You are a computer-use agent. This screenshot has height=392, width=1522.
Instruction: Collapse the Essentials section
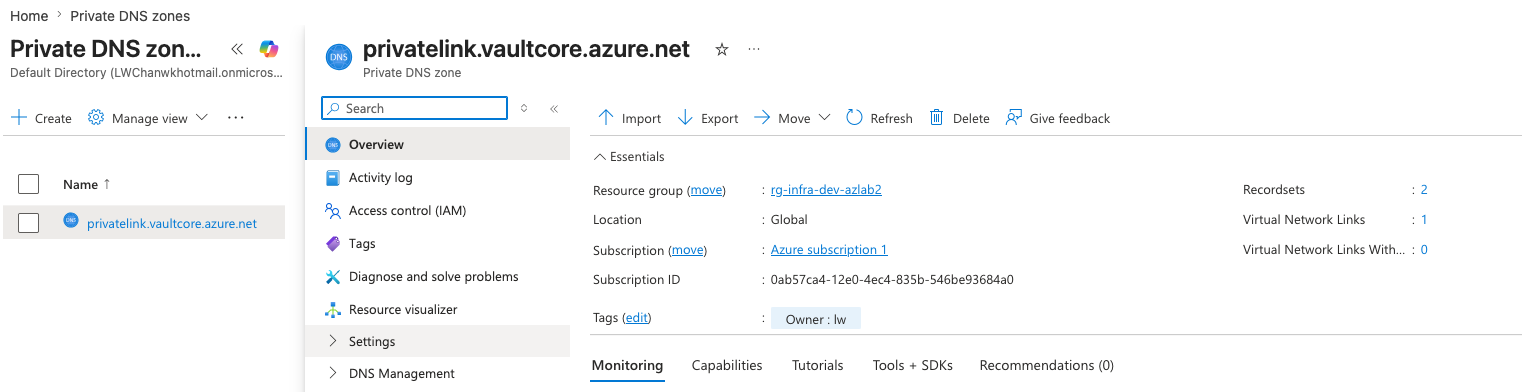coord(629,157)
